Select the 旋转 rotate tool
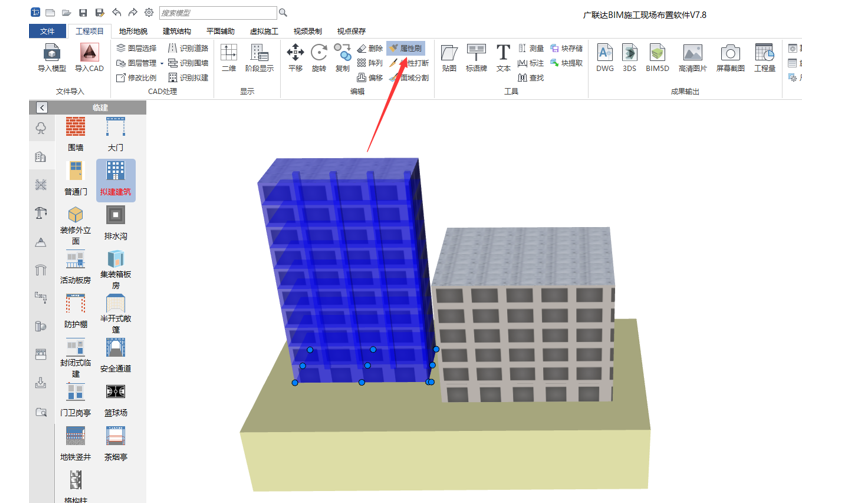Screen dimensions: 858x503 [x=319, y=57]
